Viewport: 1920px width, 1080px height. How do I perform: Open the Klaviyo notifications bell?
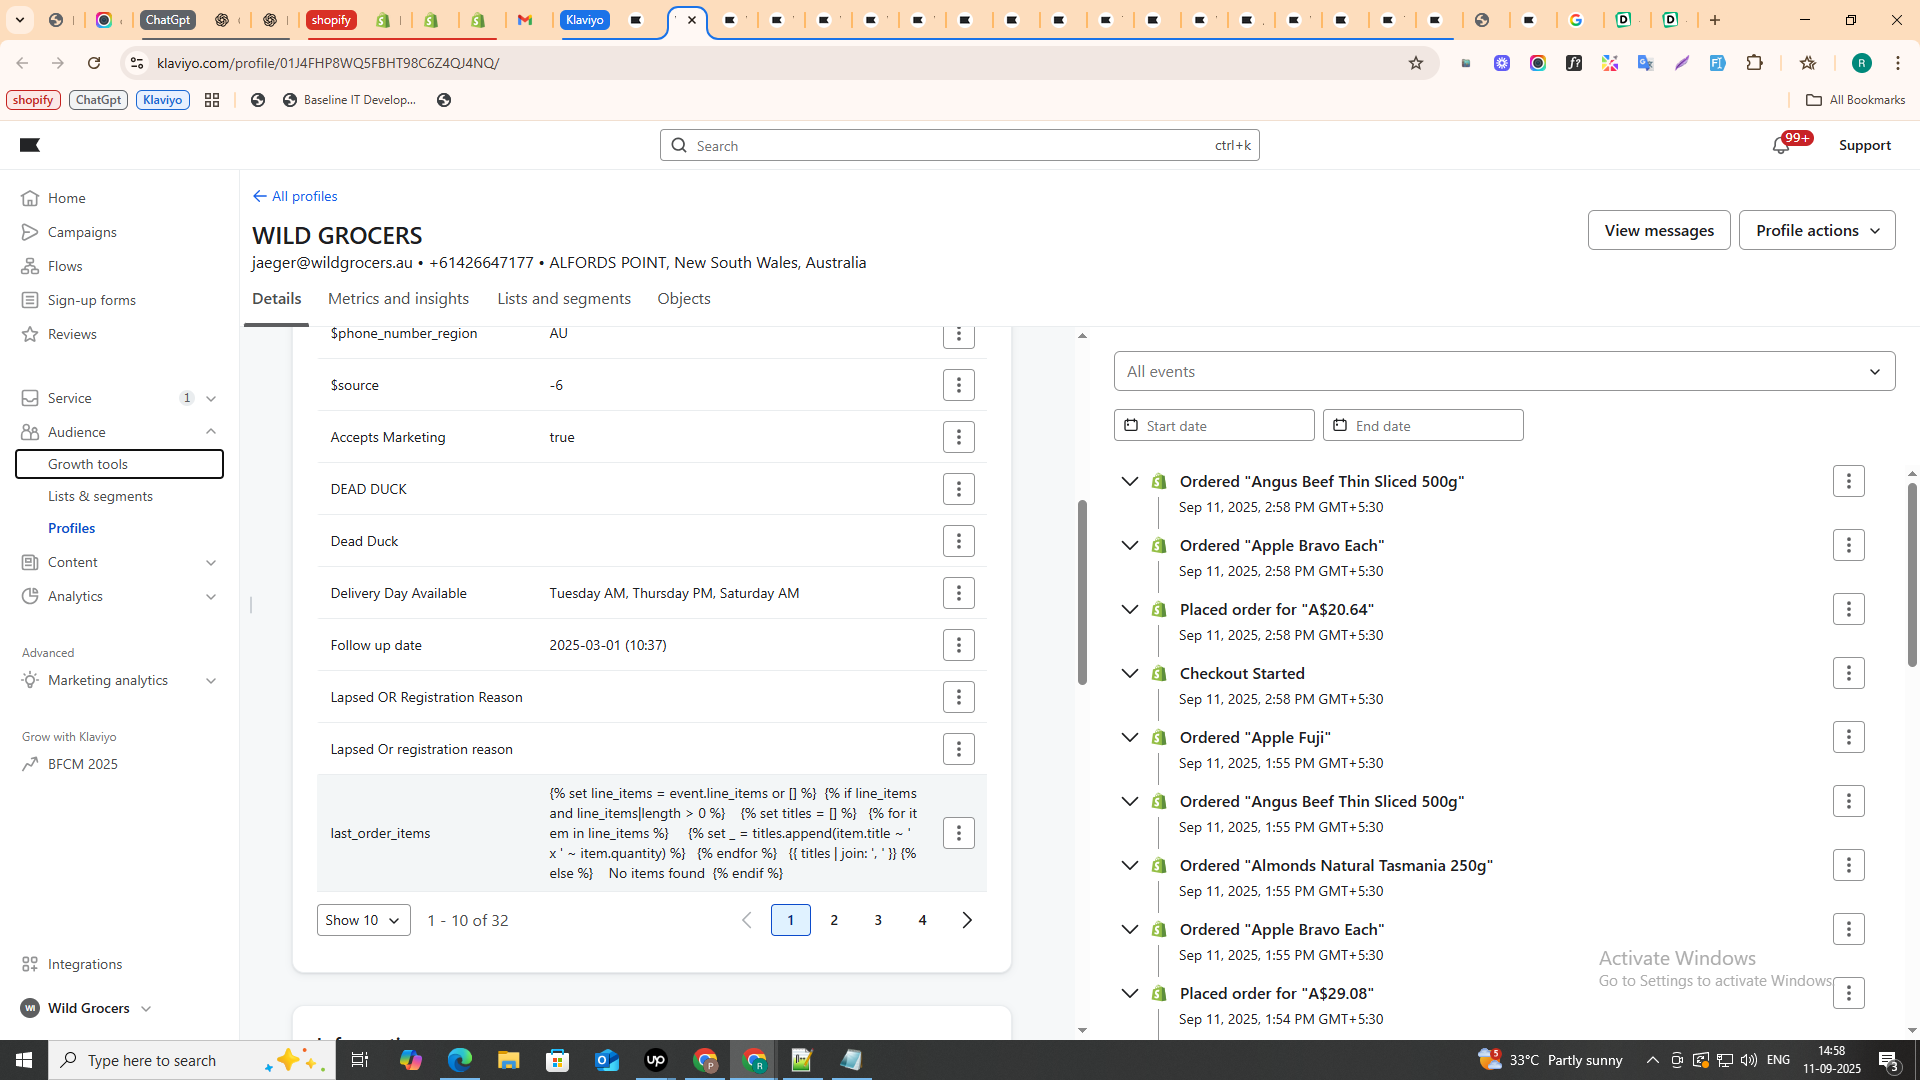[1782, 145]
